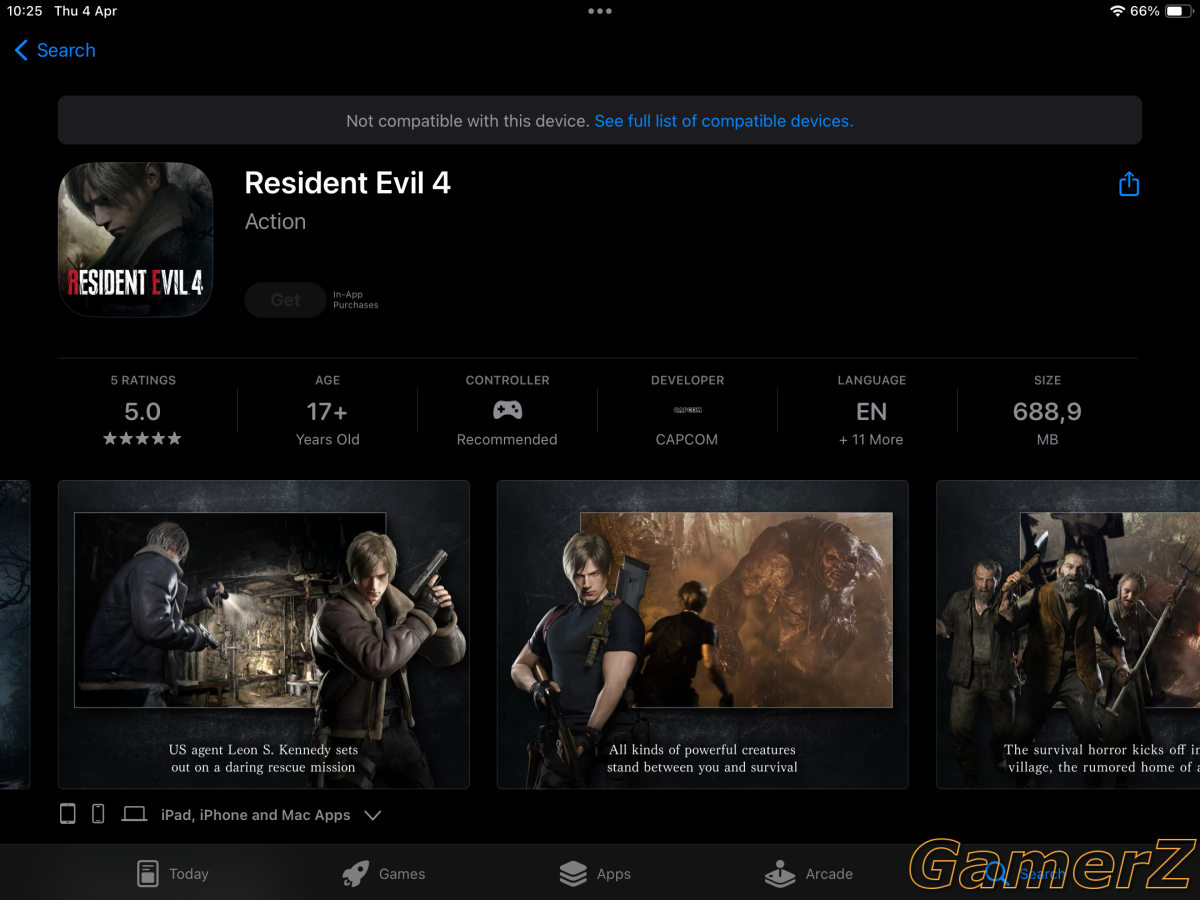Tap the 688,9 size value
Image resolution: width=1200 pixels, height=900 pixels.
click(1047, 411)
